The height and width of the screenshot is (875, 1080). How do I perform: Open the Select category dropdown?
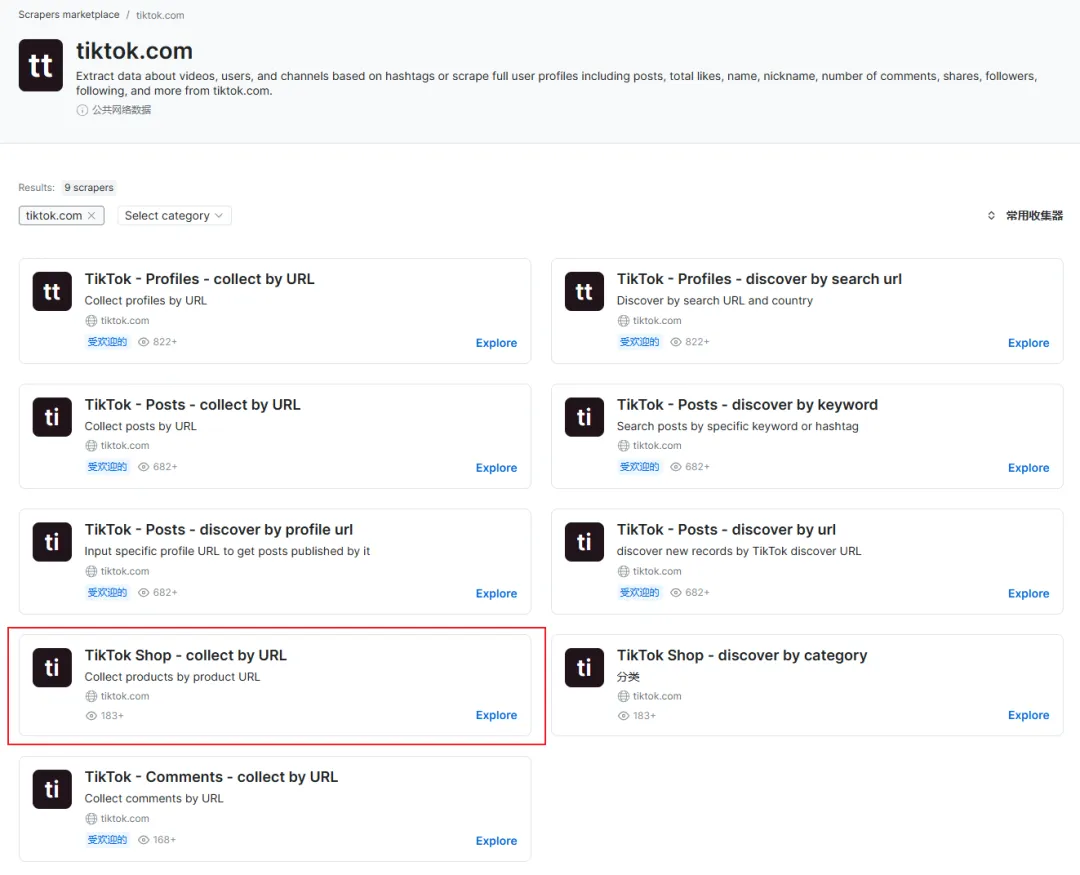pos(174,216)
